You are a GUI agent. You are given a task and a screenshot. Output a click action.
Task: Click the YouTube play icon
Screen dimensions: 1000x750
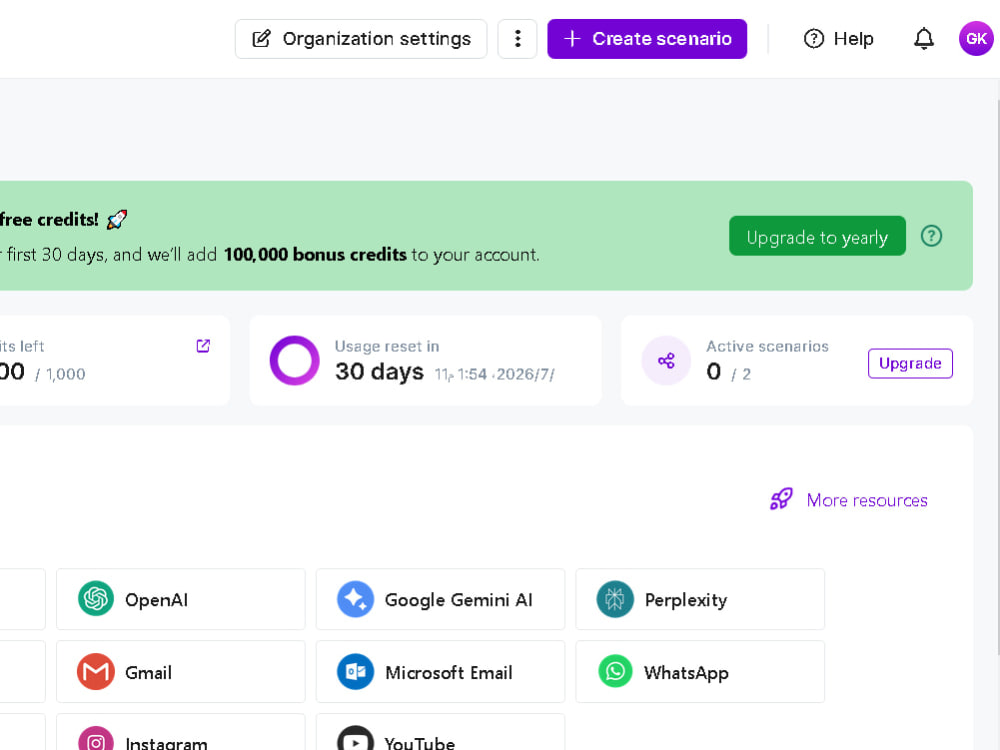(355, 739)
